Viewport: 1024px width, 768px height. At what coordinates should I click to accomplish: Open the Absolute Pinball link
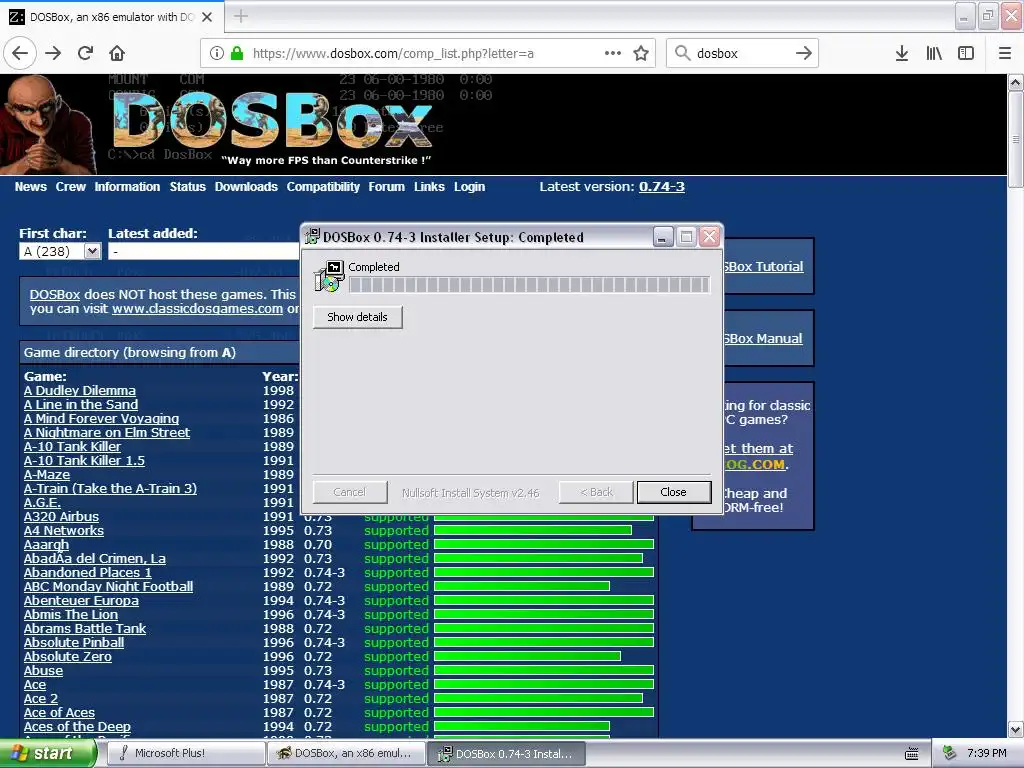coord(74,643)
